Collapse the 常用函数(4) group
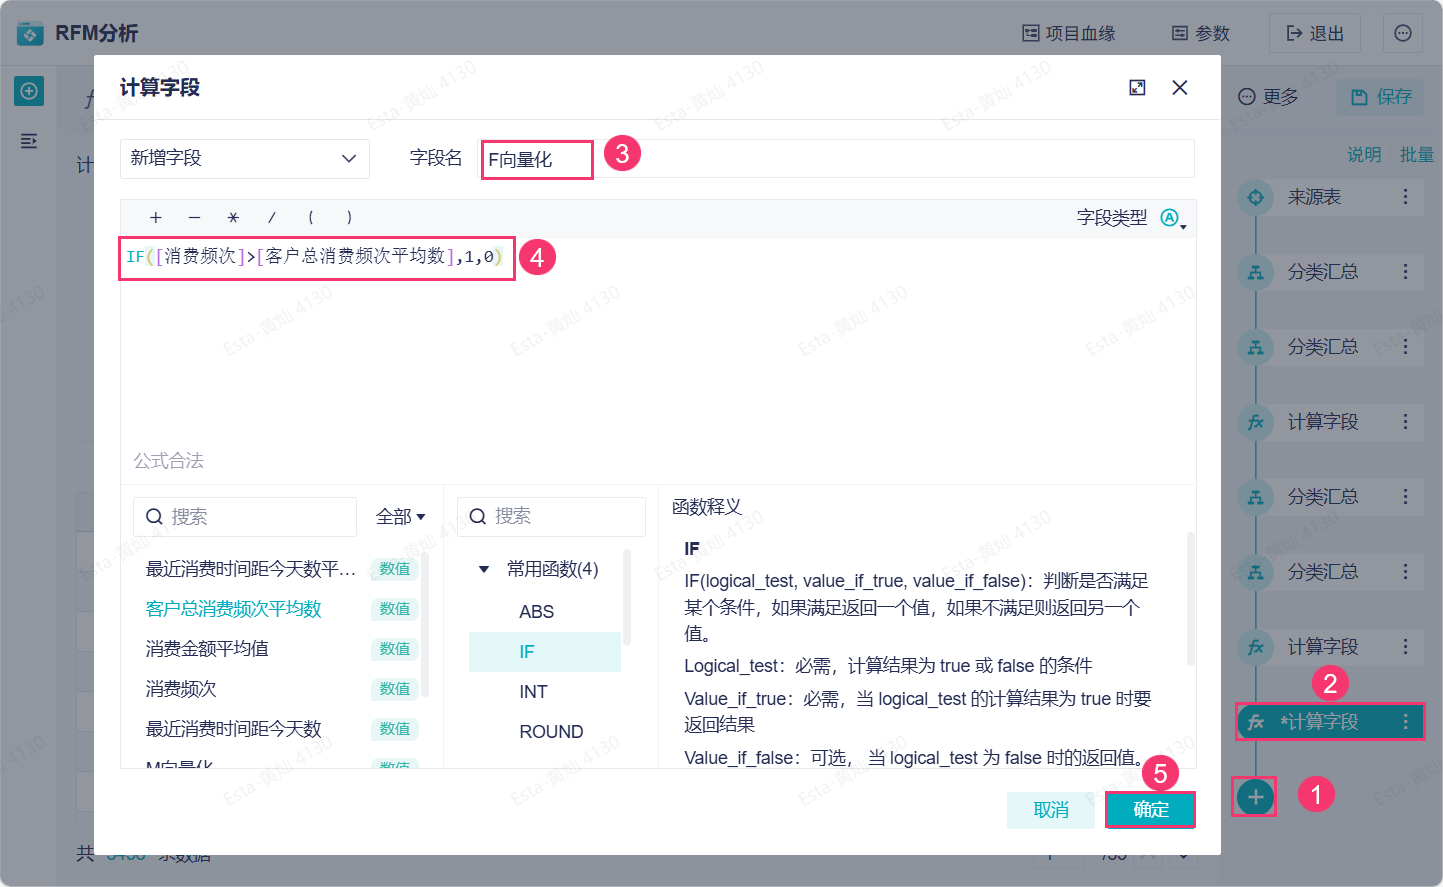 tap(484, 570)
